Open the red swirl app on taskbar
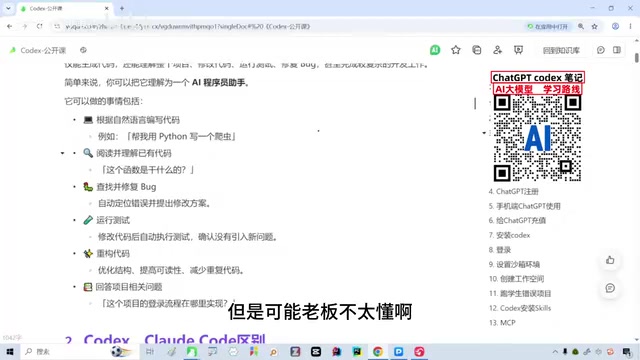The image size is (640, 360). (x=419, y=351)
